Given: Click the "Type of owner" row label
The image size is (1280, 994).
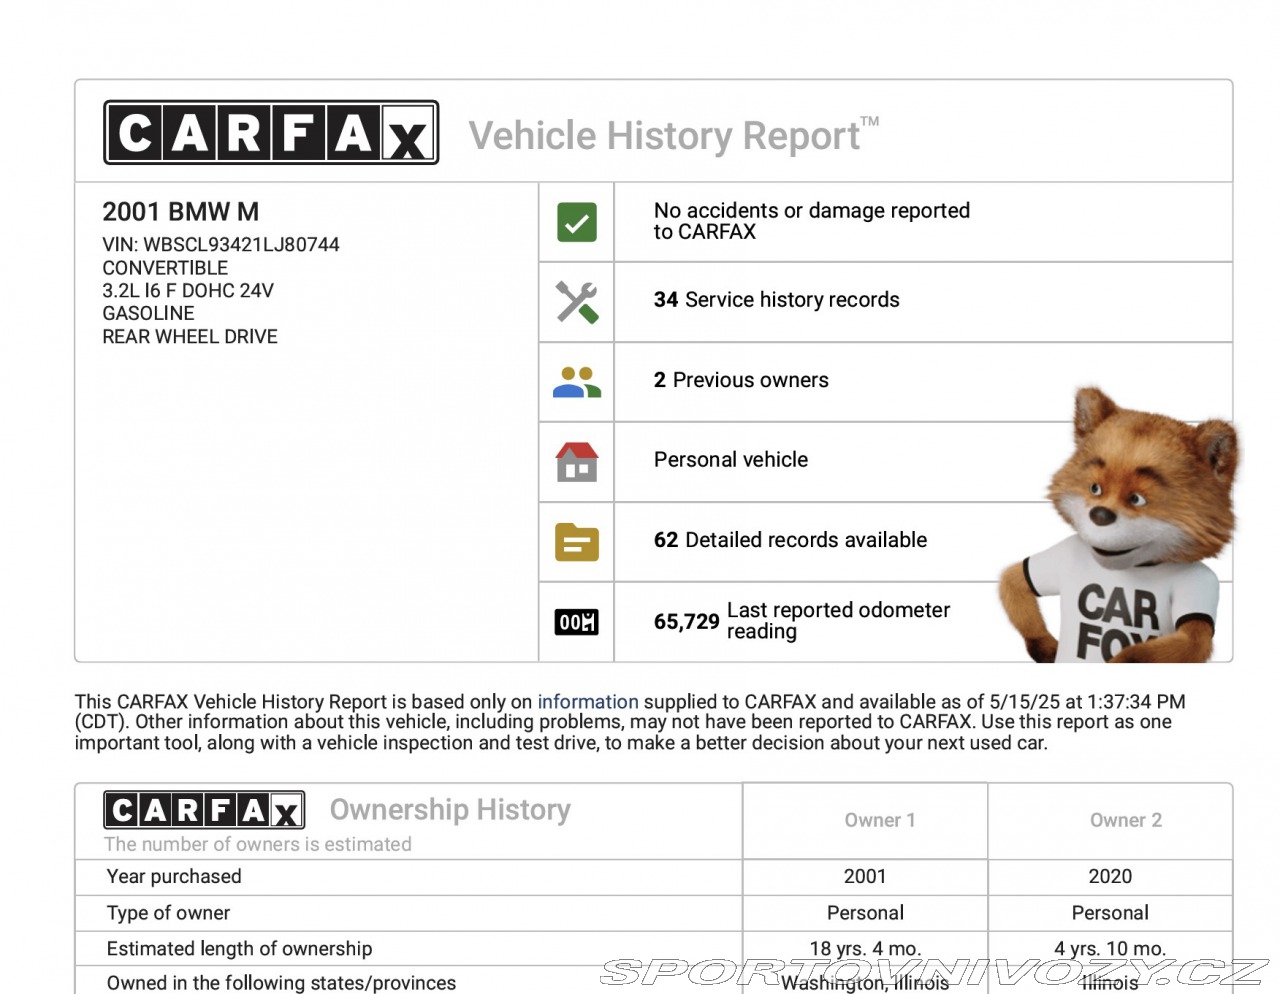Looking at the screenshot, I should 168,913.
